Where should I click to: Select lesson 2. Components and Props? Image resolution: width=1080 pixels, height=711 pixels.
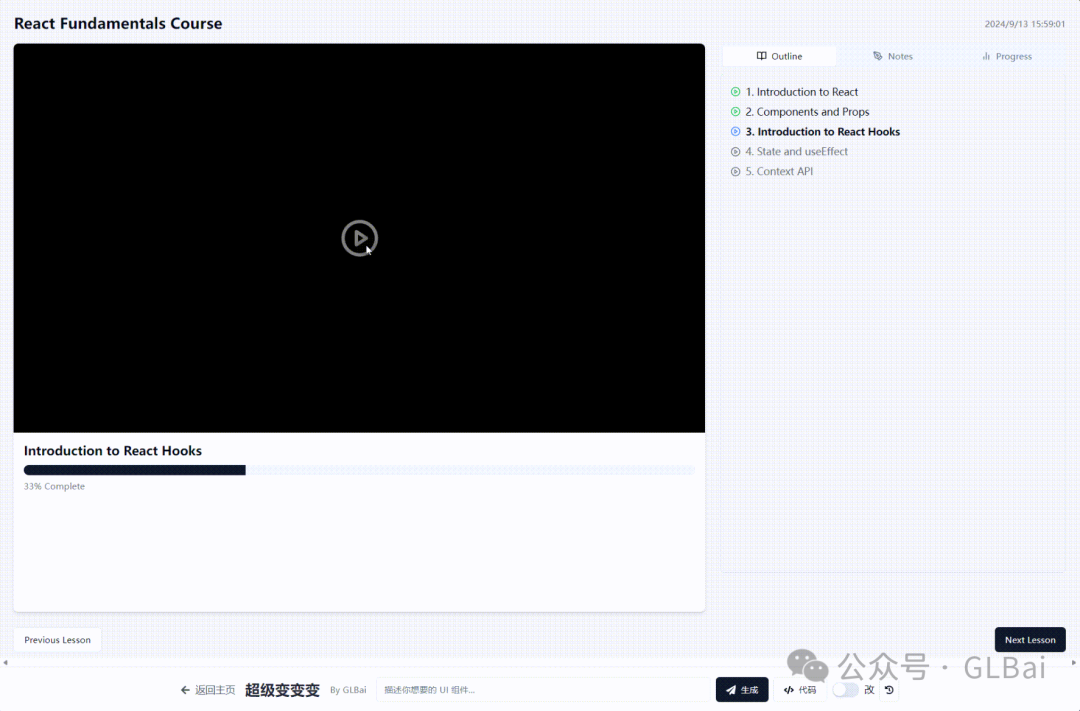pos(807,112)
